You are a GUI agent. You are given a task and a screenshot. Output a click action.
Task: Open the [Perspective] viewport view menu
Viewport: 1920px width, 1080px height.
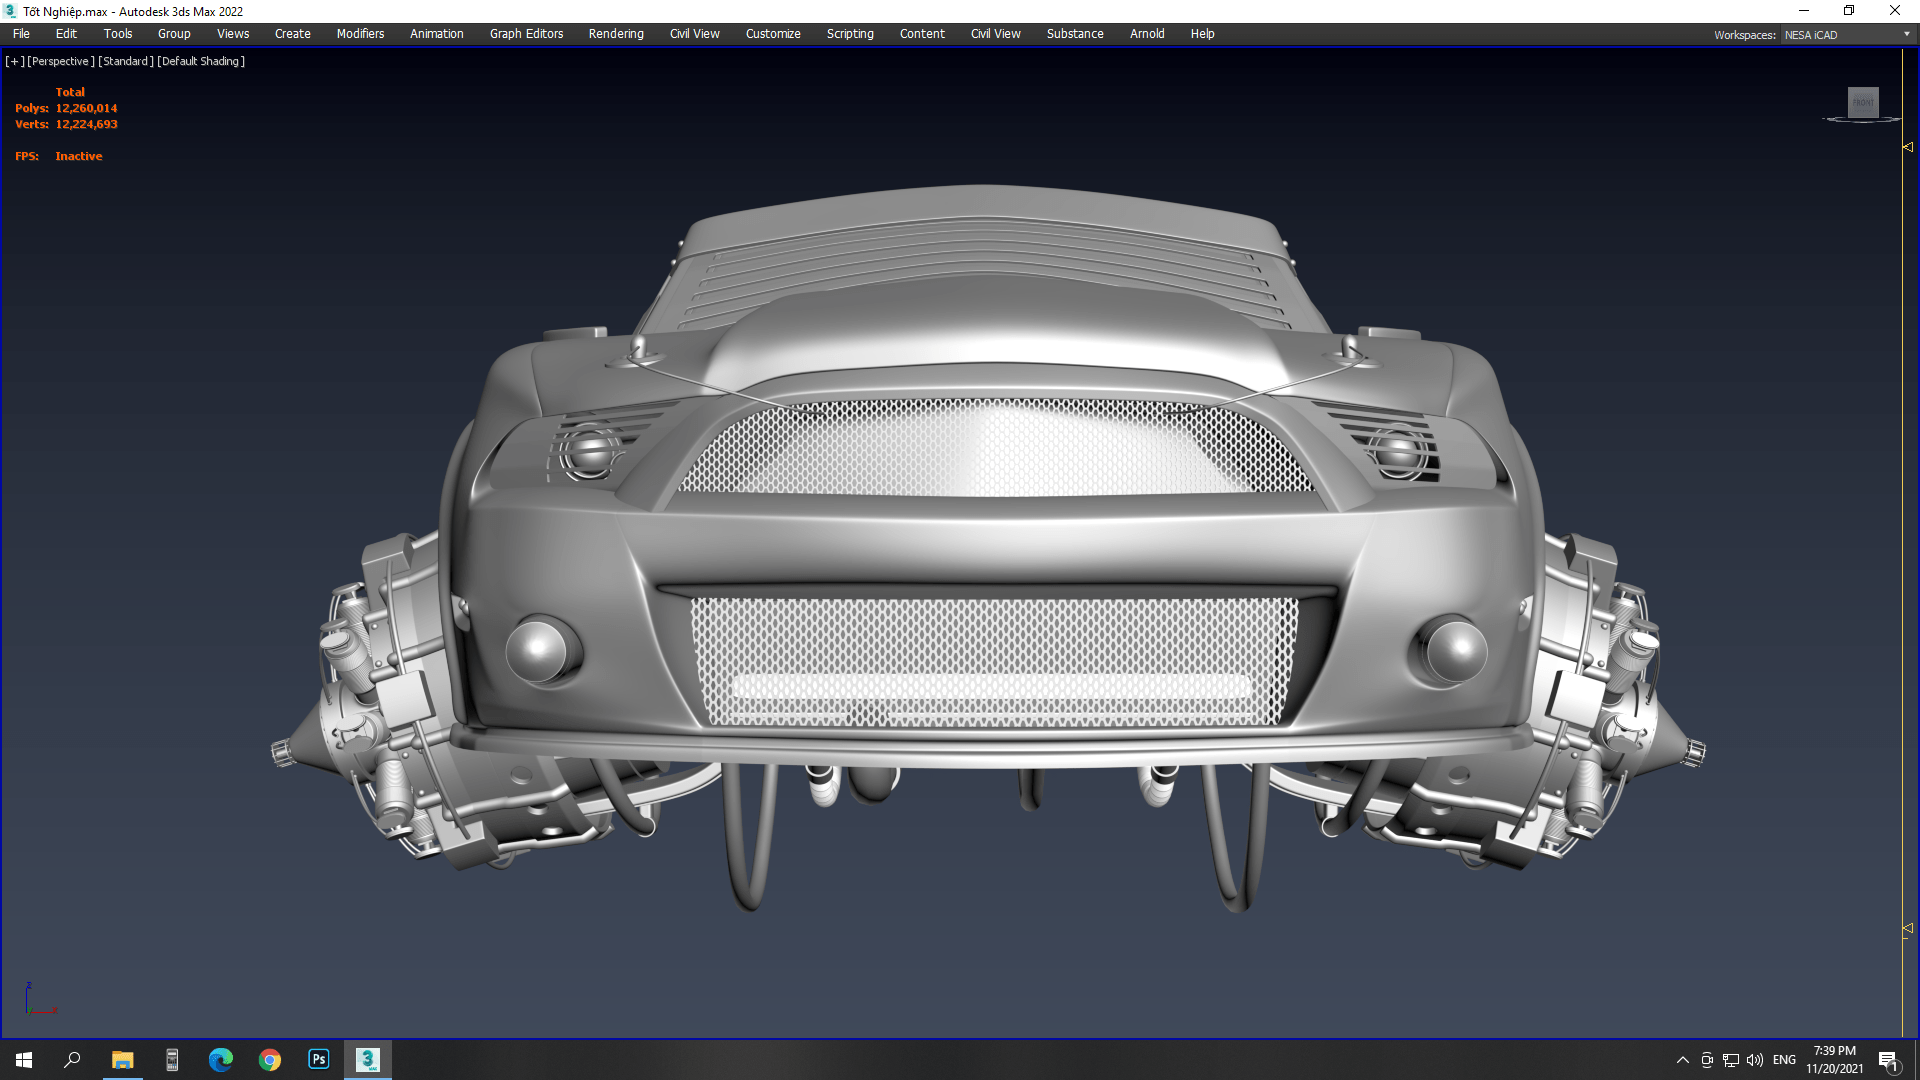coord(61,61)
